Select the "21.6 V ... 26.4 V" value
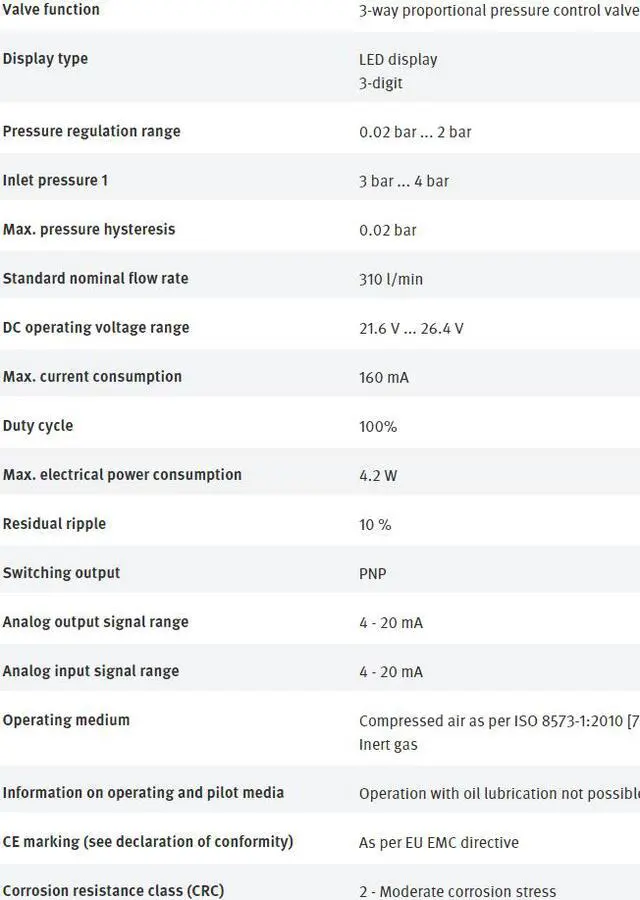Image resolution: width=640 pixels, height=900 pixels. tap(411, 328)
